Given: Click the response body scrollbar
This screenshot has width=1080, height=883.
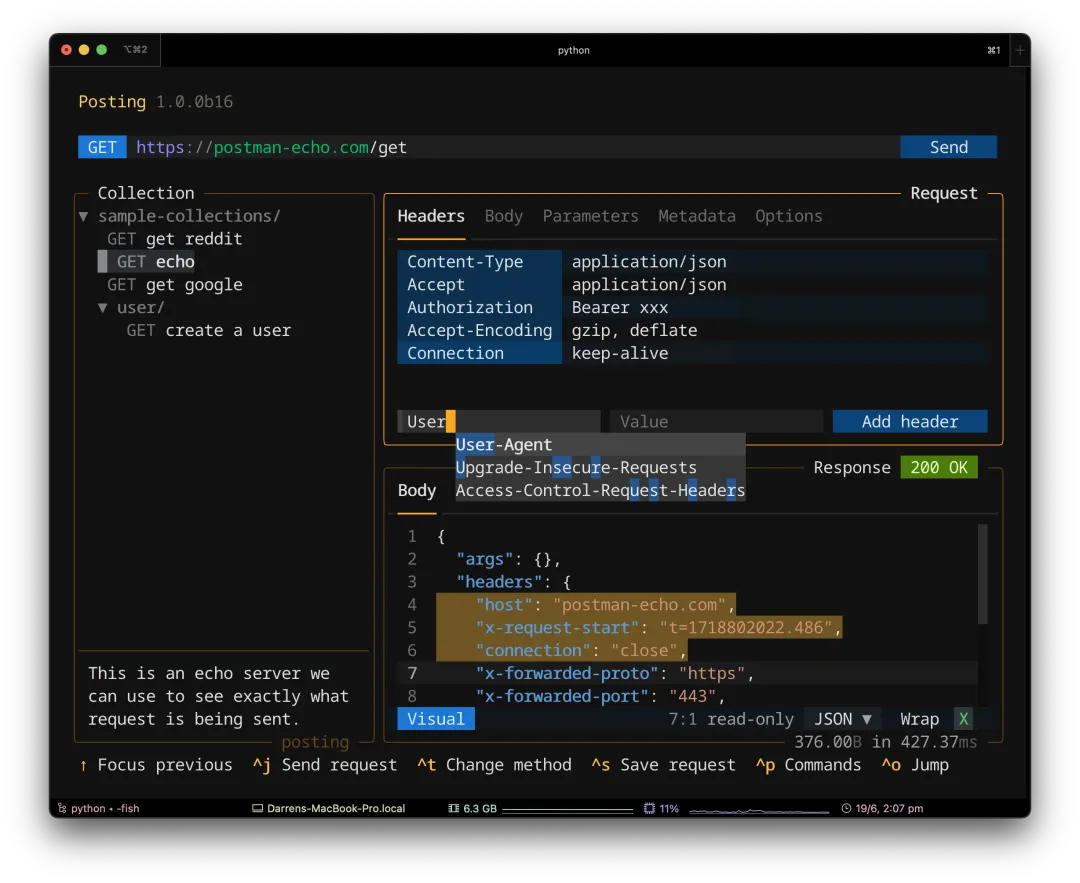Looking at the screenshot, I should point(982,575).
